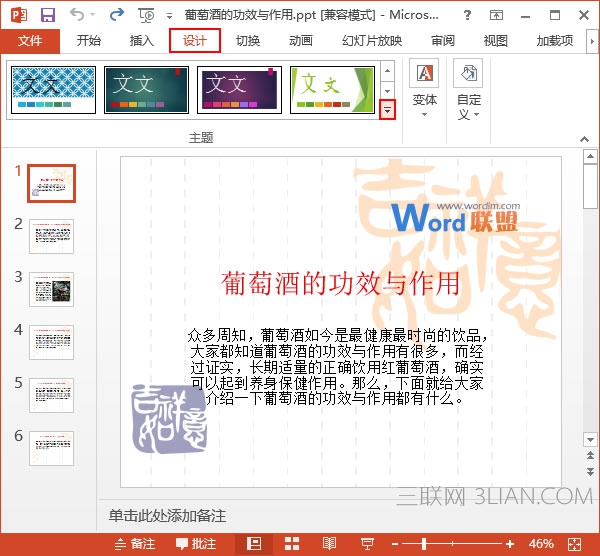The image size is (600, 556).
Task: Switch to Reading view icon
Action: (x=329, y=544)
